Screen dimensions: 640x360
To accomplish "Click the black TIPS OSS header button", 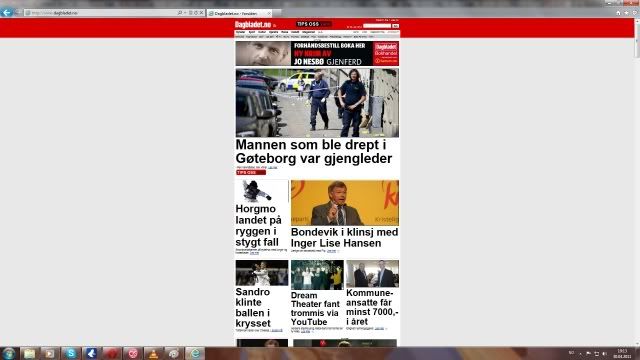I will (x=313, y=24).
